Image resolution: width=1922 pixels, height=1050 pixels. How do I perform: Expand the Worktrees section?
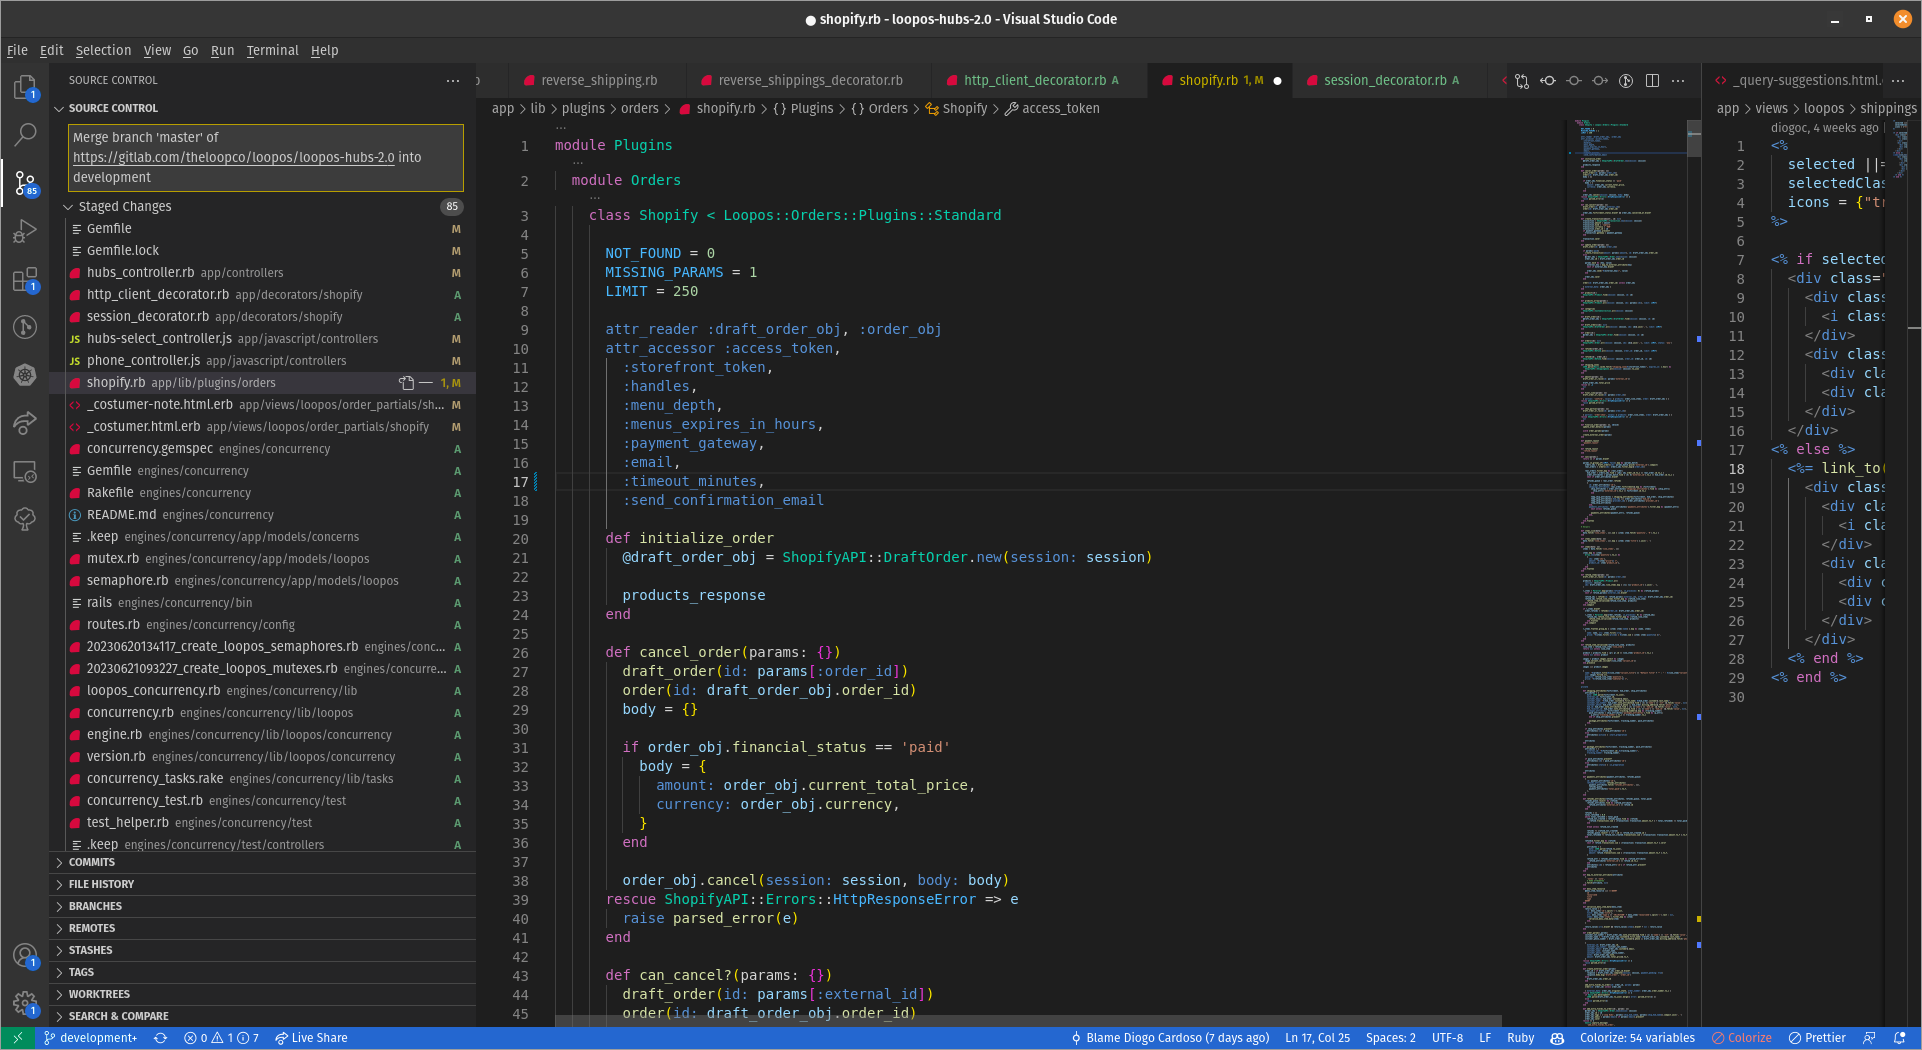coord(262,994)
